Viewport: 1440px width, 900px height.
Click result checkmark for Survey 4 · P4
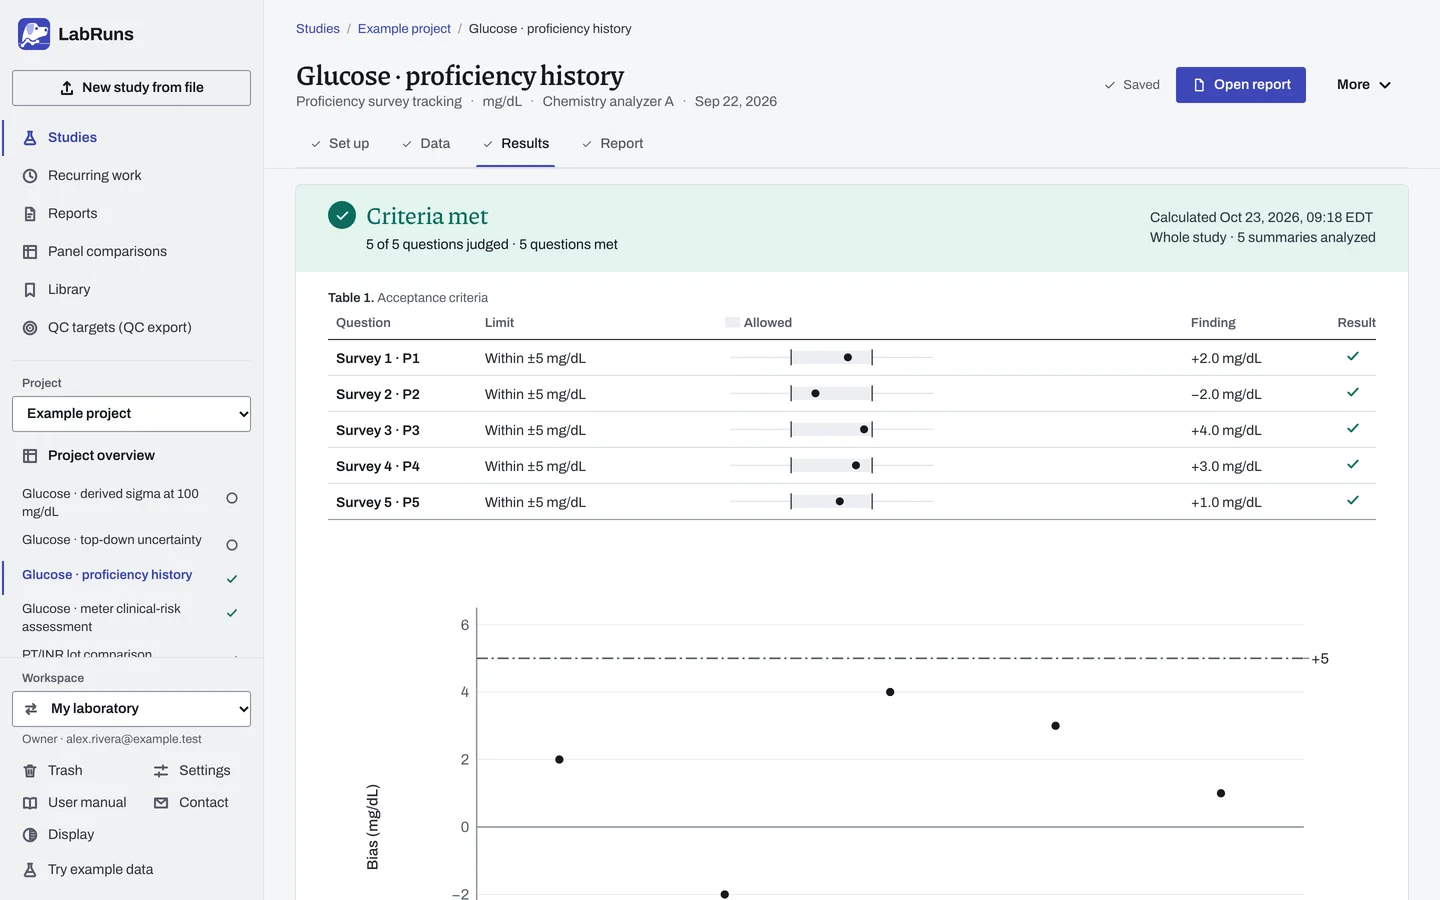click(x=1353, y=465)
